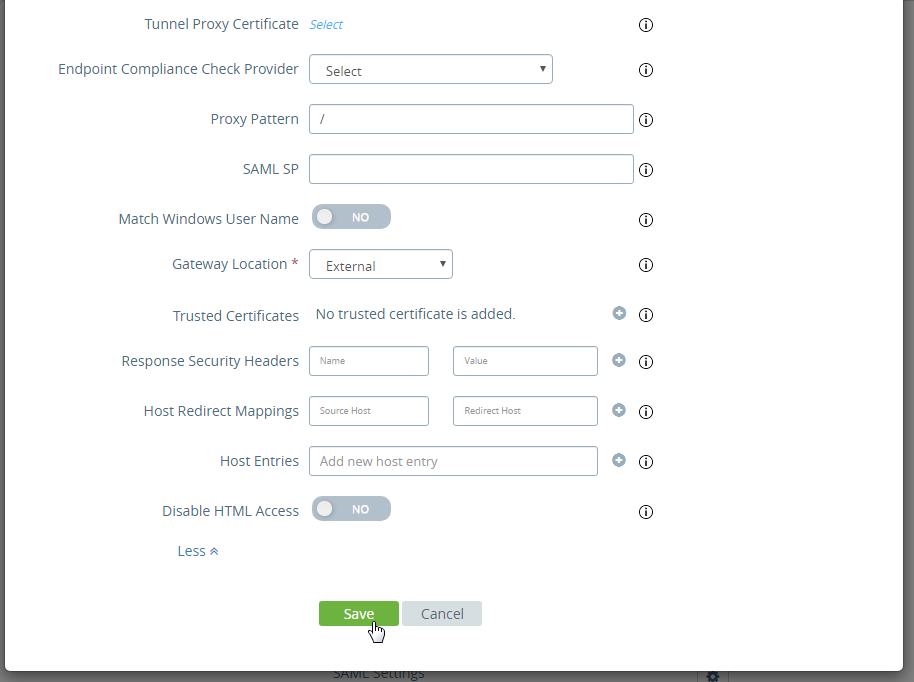Screen dimensions: 914x682
Task: Toggle Disable HTML Access switch
Action: [351, 509]
